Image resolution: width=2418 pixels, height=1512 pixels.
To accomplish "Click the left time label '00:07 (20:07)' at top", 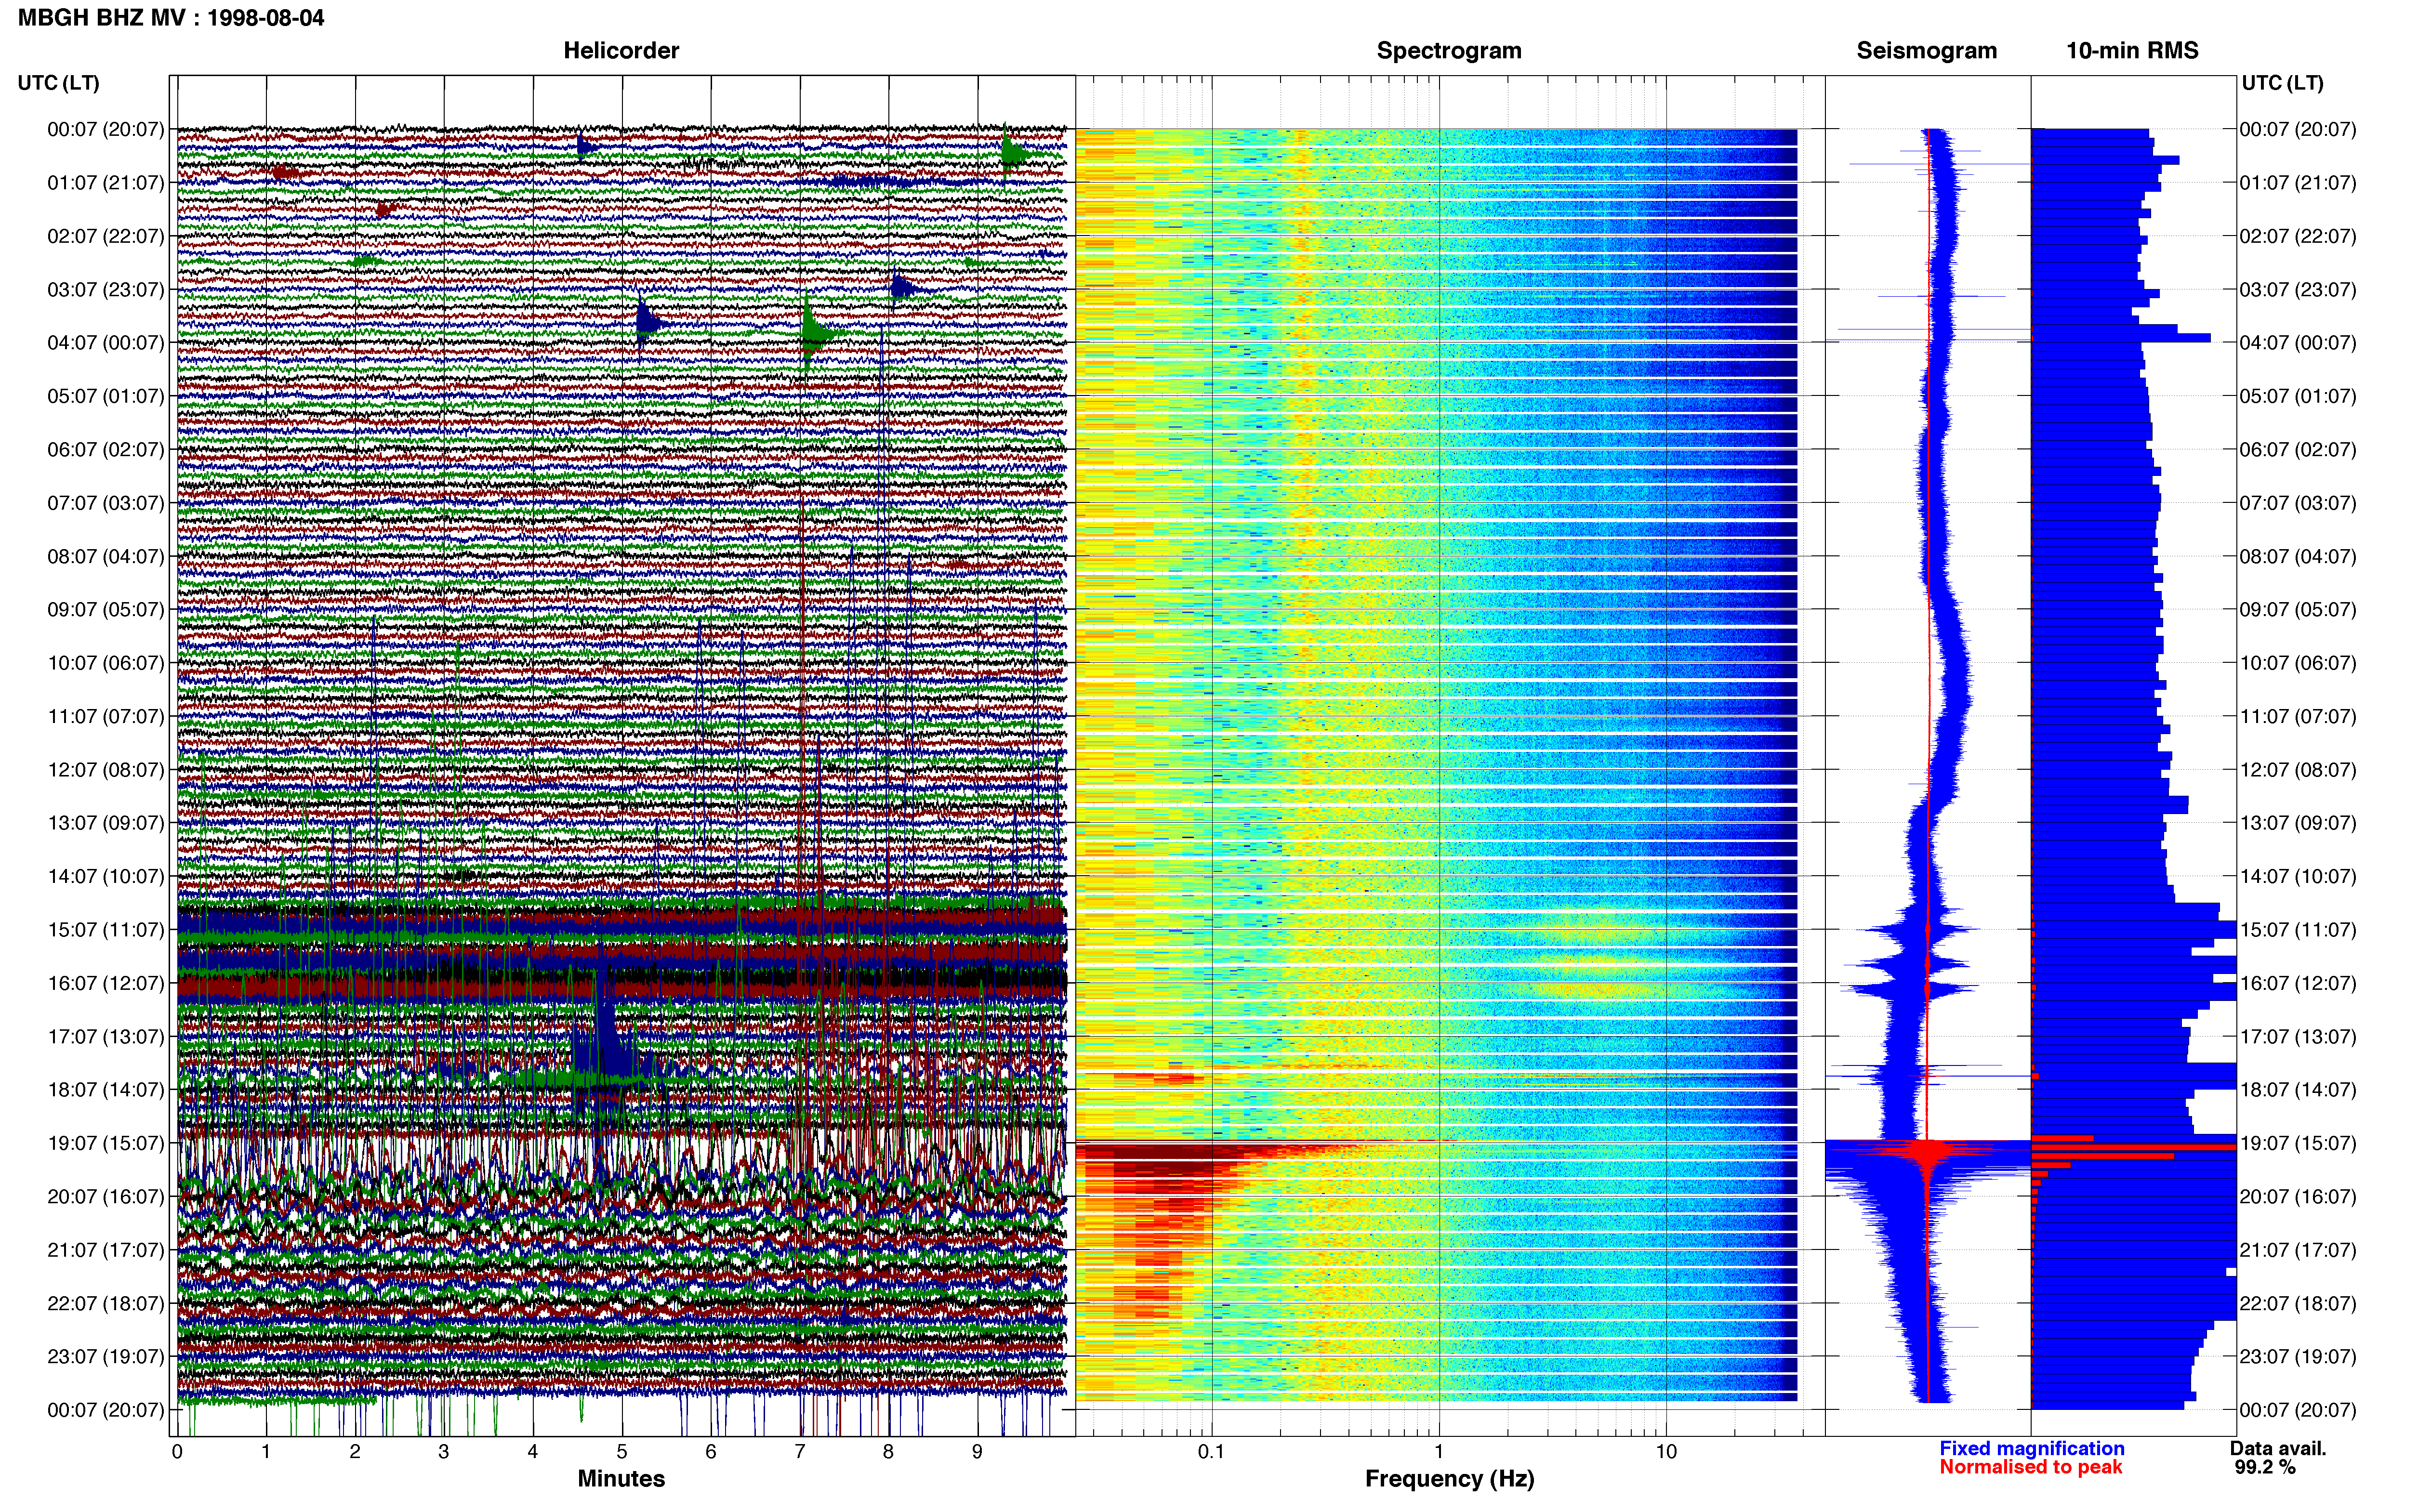I will point(106,129).
